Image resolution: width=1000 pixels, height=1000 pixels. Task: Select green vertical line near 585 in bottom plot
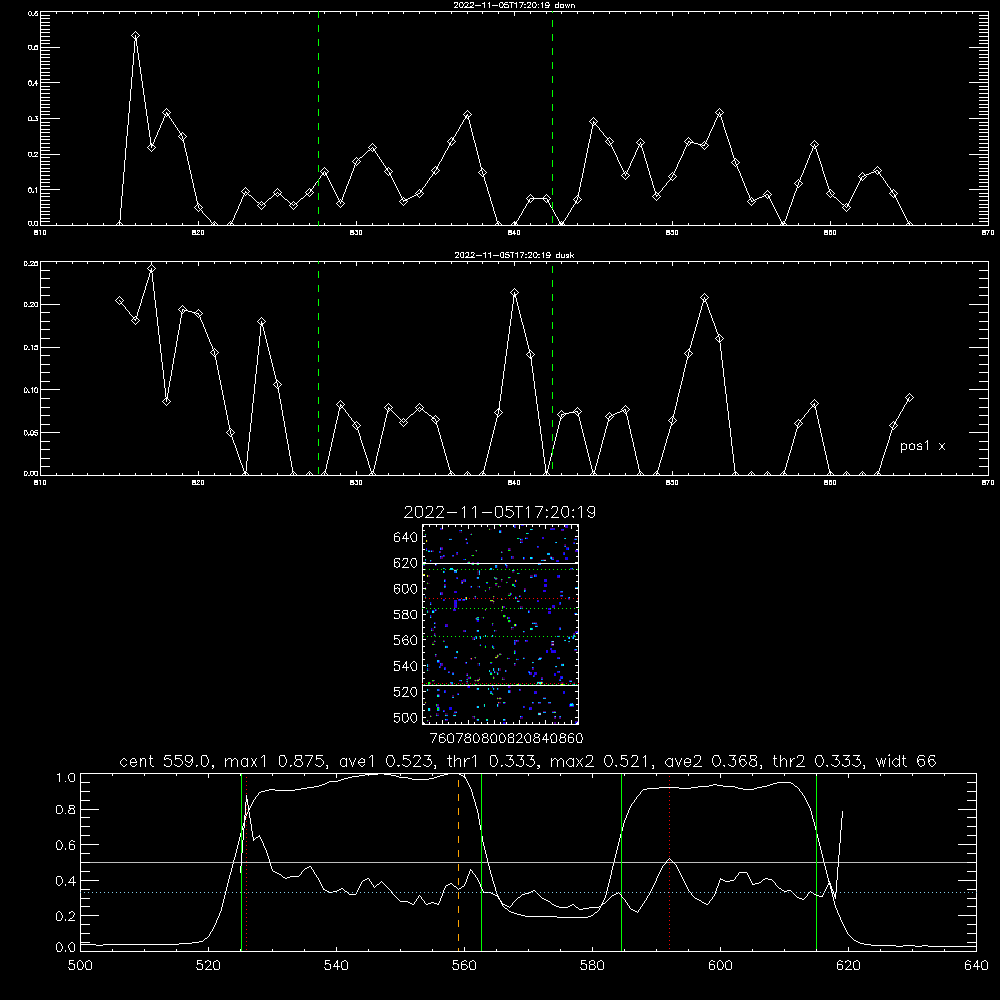point(621,862)
